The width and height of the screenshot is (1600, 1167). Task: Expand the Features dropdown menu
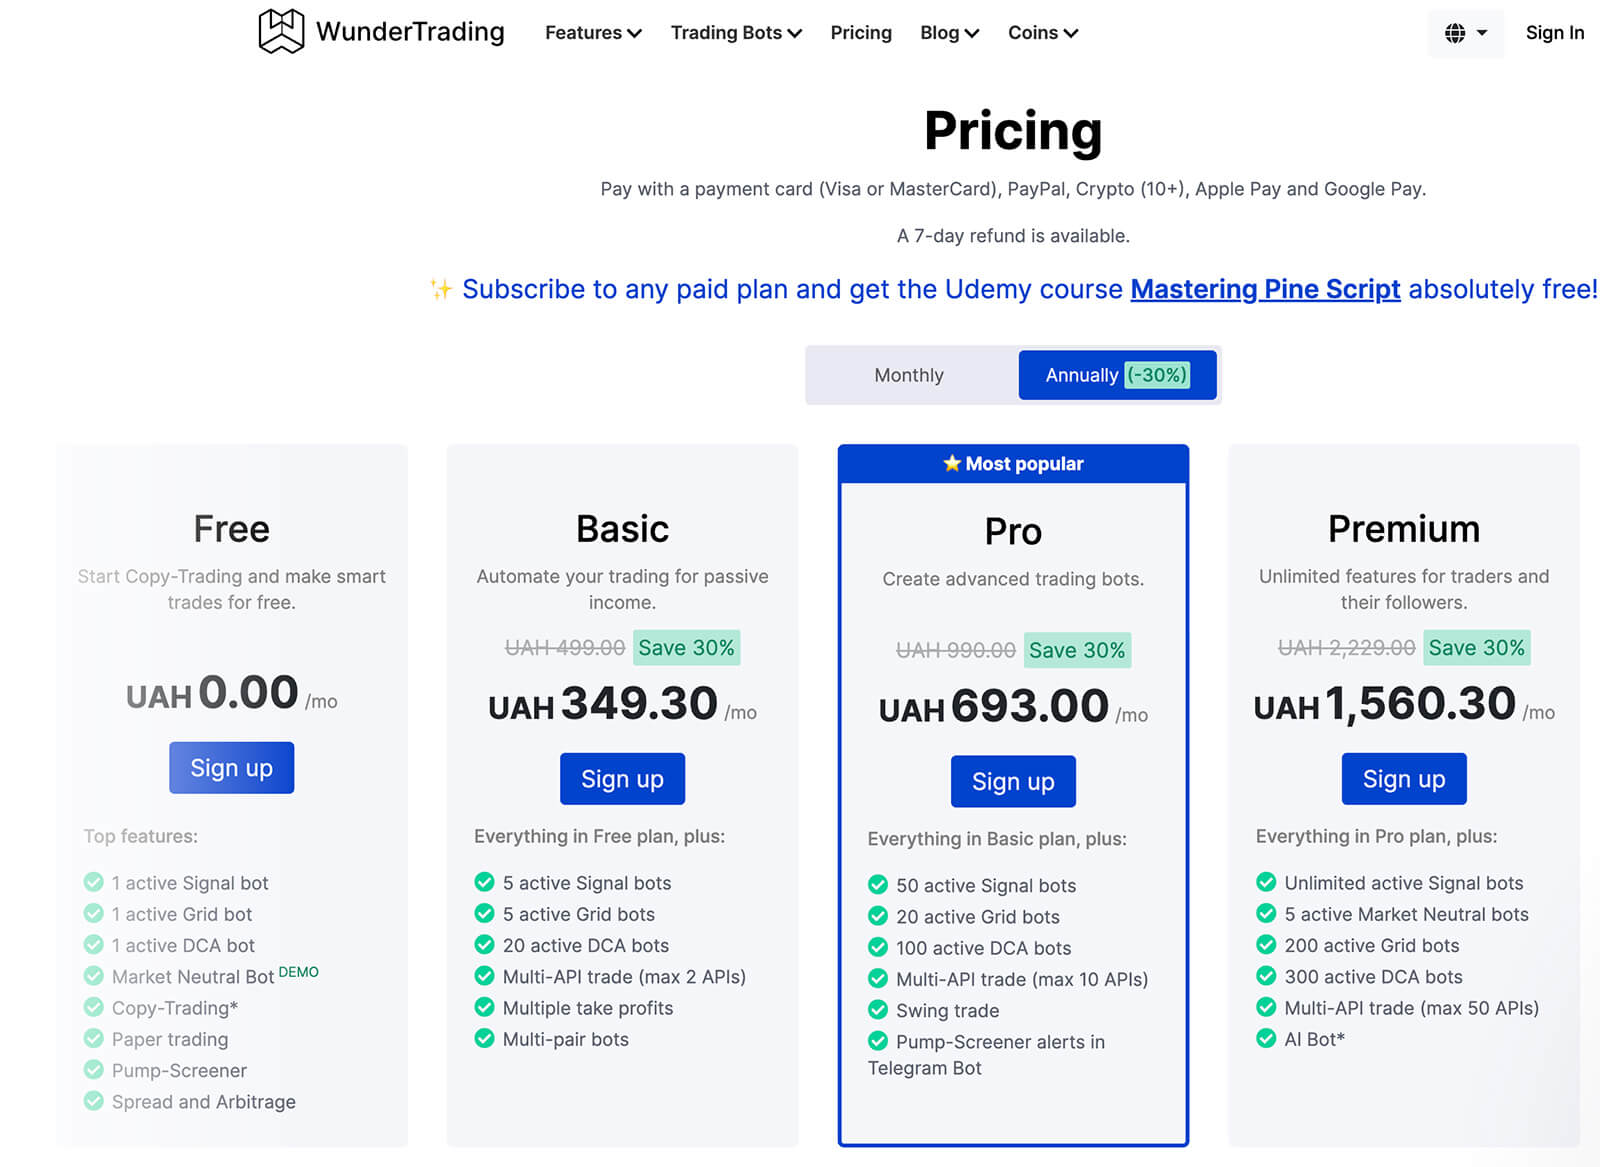pos(592,33)
